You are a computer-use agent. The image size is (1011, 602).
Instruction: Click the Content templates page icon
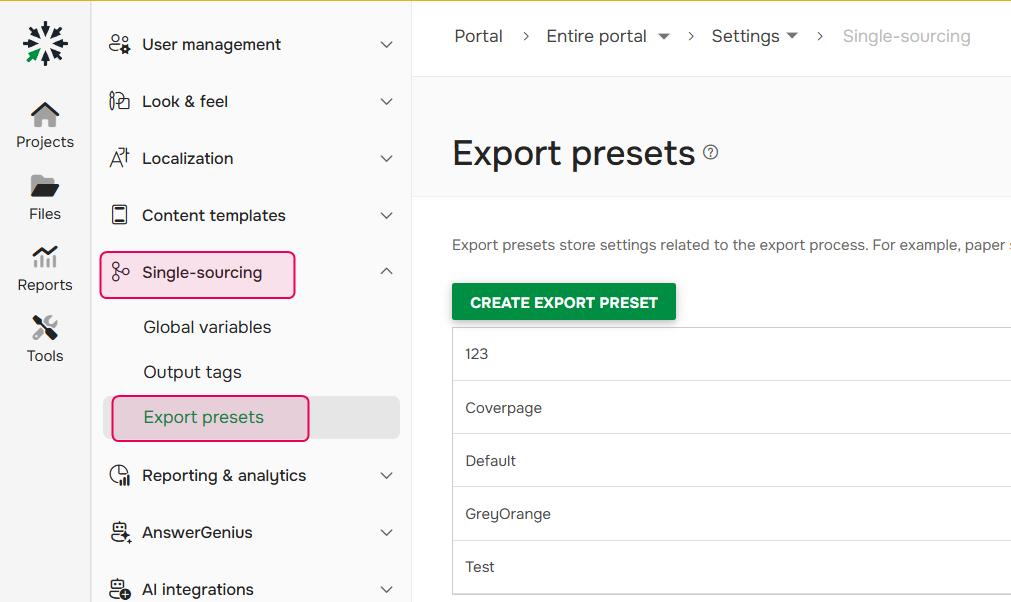point(119,215)
